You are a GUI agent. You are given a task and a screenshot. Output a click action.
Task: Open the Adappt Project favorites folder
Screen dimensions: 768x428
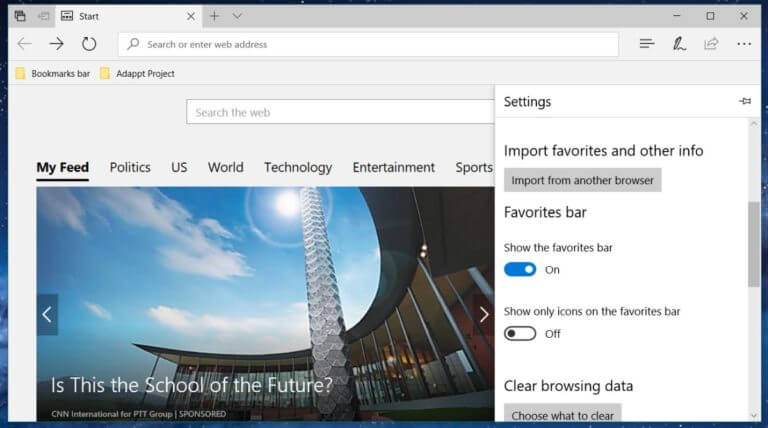coord(137,73)
